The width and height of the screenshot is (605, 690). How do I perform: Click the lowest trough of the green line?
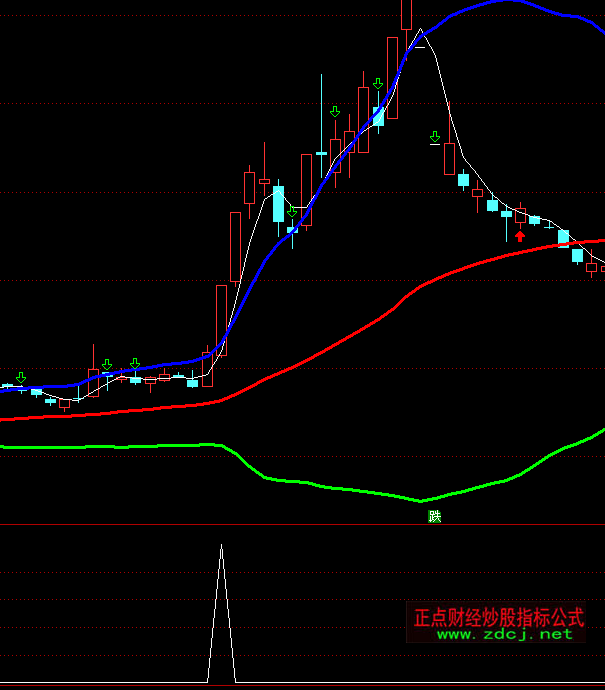pos(421,500)
